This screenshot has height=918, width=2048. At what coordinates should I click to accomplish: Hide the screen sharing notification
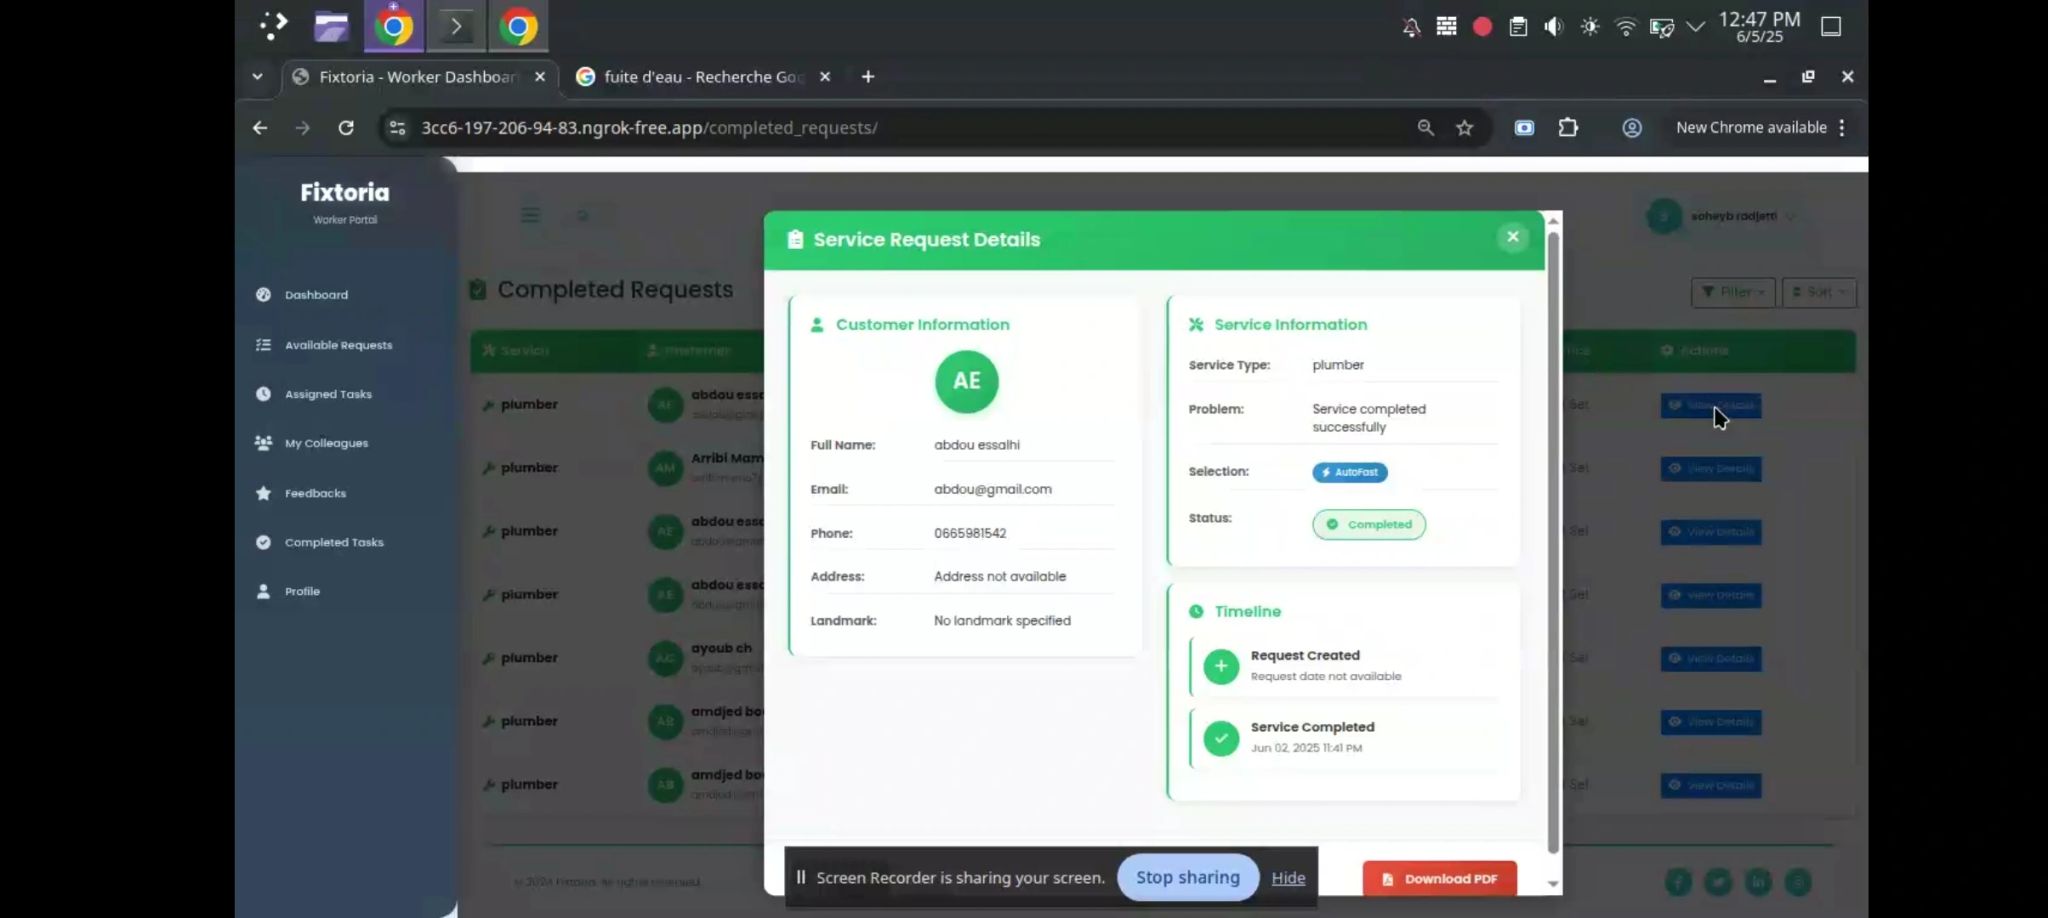[x=1288, y=878]
